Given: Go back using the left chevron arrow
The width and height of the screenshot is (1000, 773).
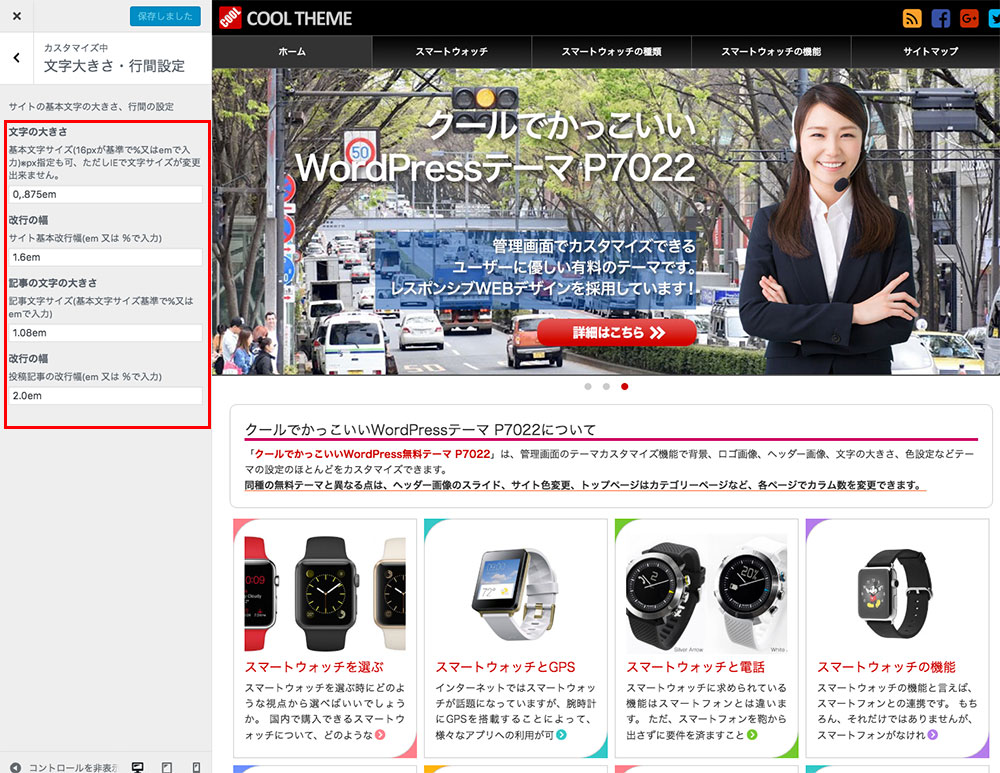Looking at the screenshot, I should click(17, 58).
